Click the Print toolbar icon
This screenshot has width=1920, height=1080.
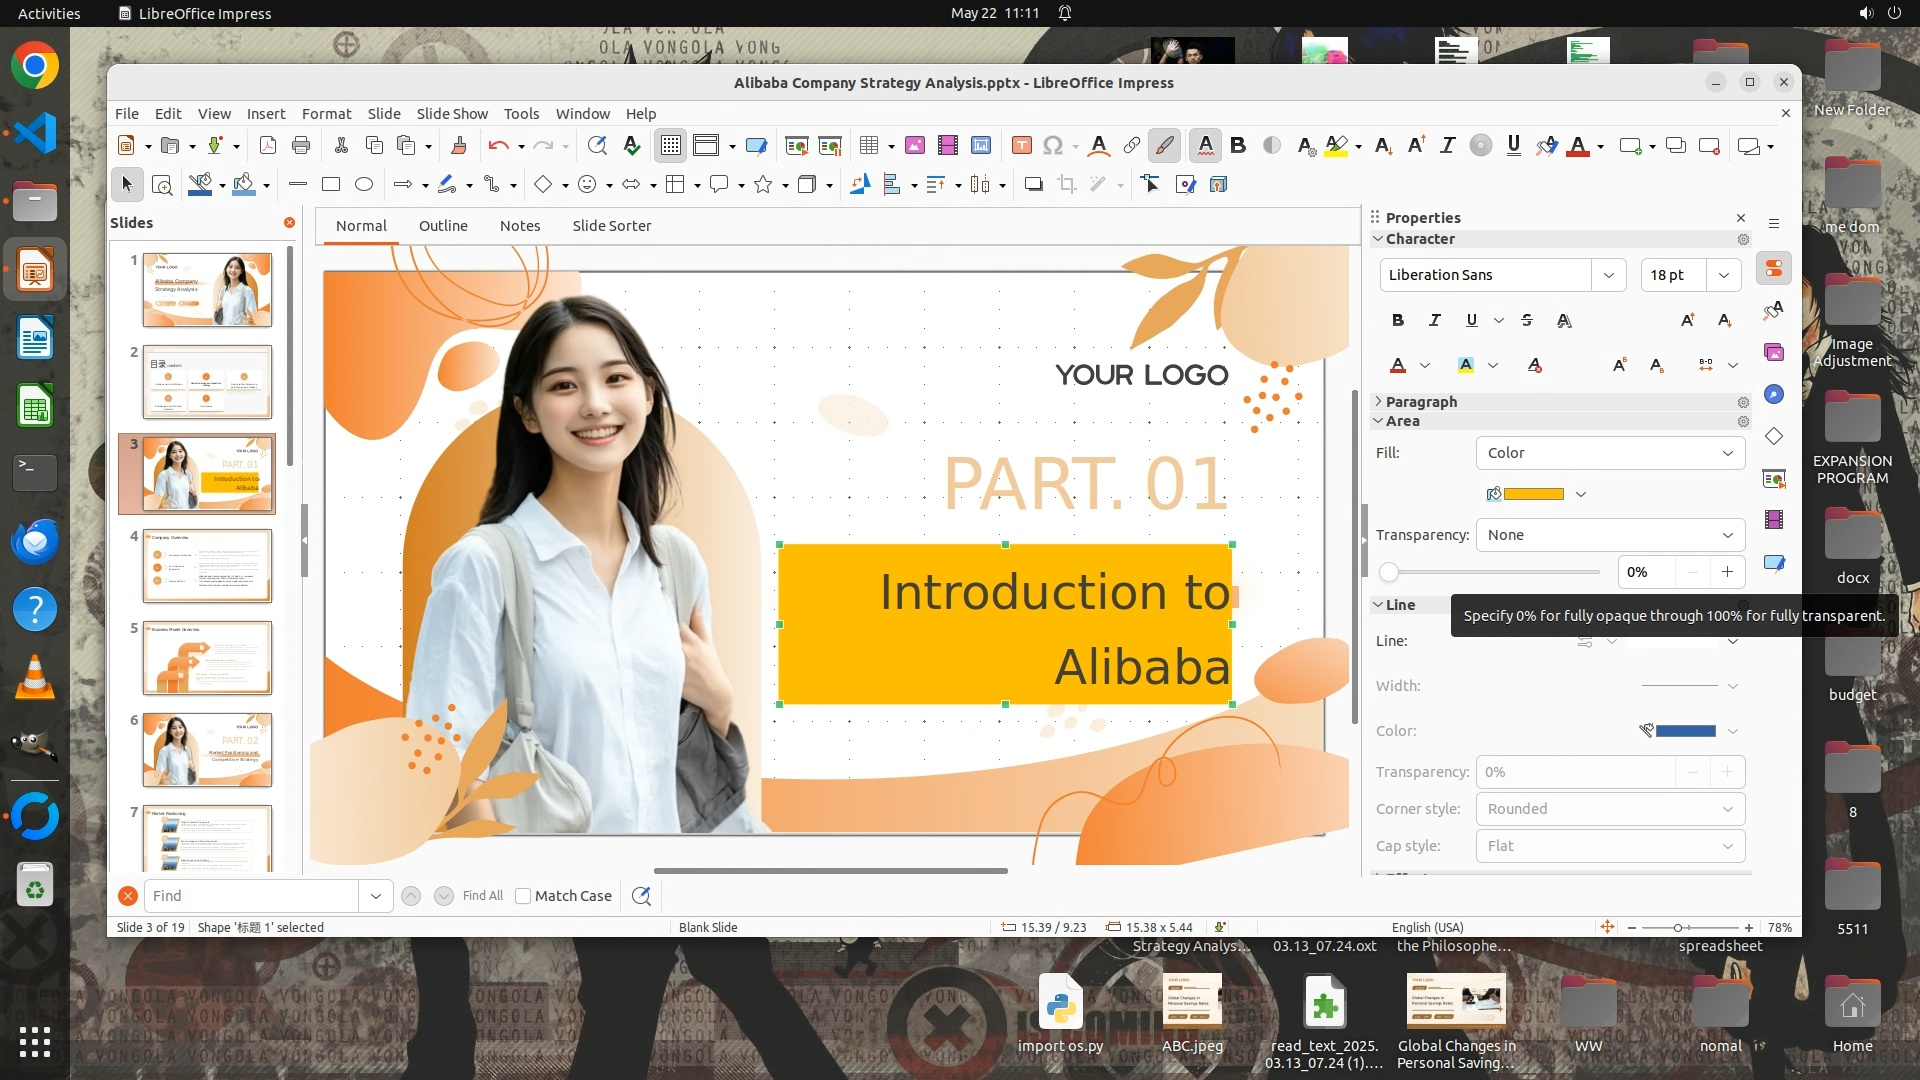click(301, 146)
